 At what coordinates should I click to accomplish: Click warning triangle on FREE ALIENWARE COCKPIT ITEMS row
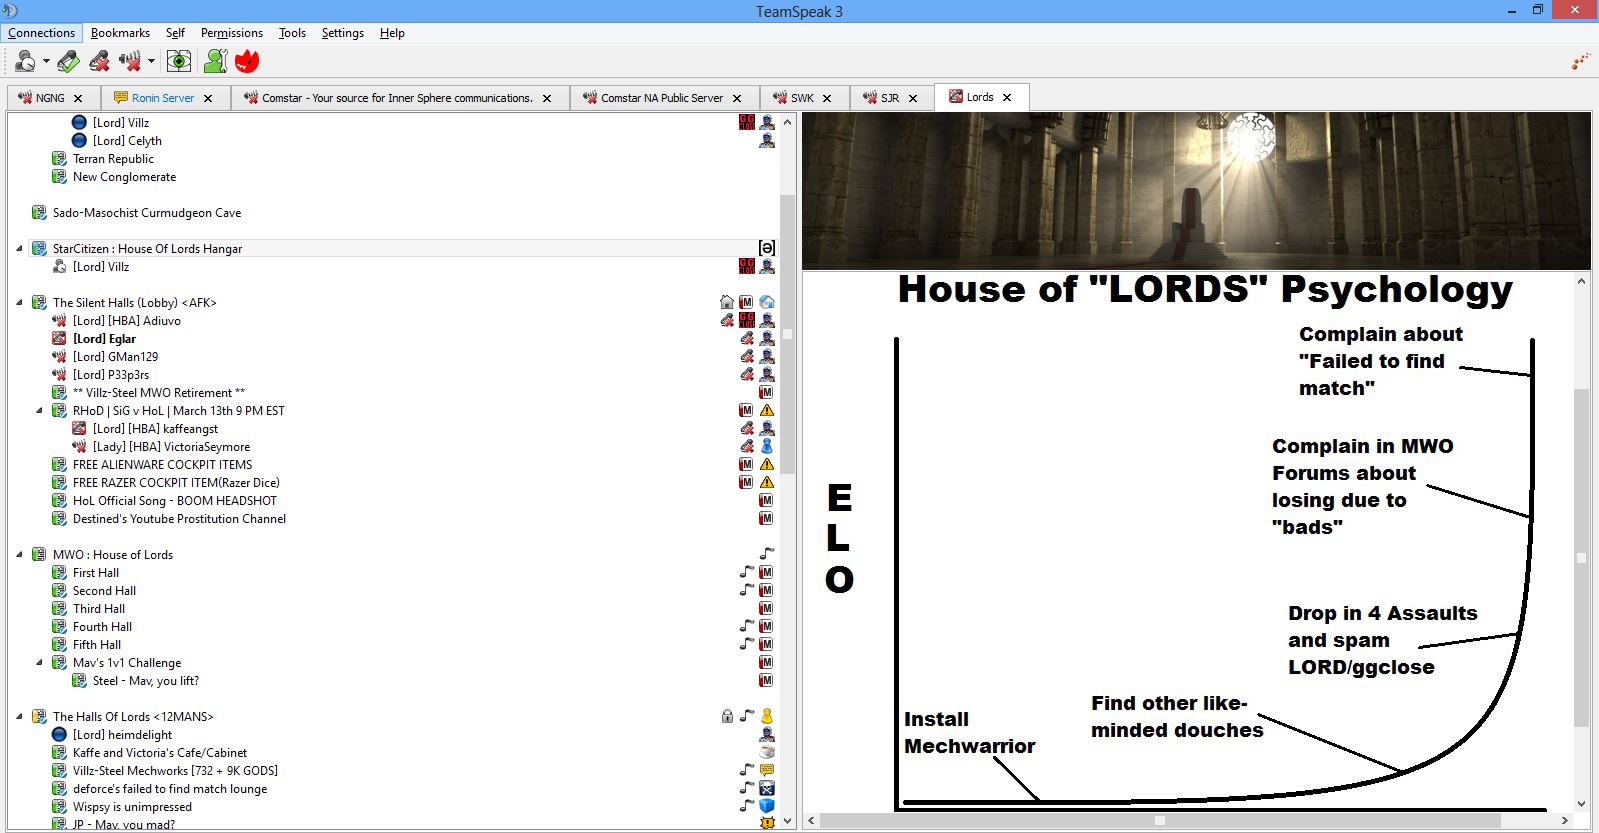click(767, 464)
